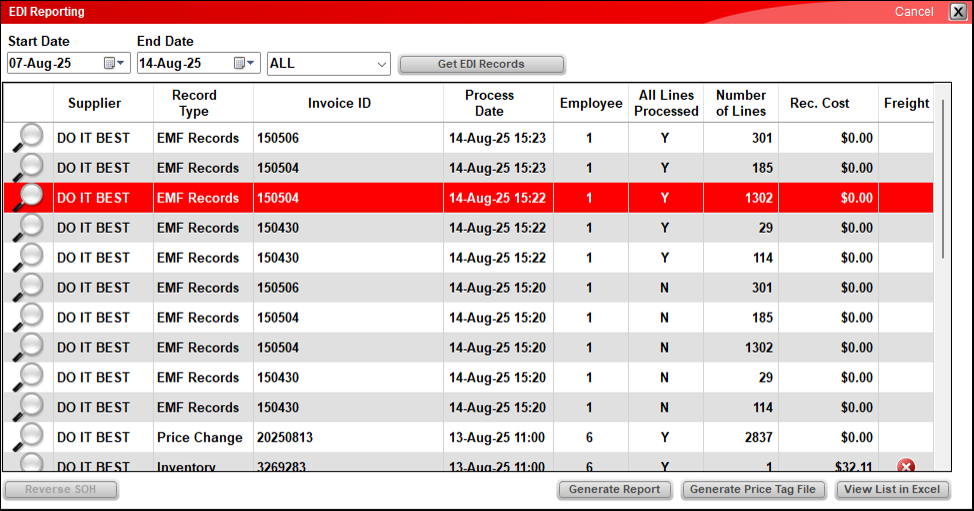The width and height of the screenshot is (974, 511).
Task: Click magnifier icon for highlighted invoice 150504 row
Action: tap(30, 197)
